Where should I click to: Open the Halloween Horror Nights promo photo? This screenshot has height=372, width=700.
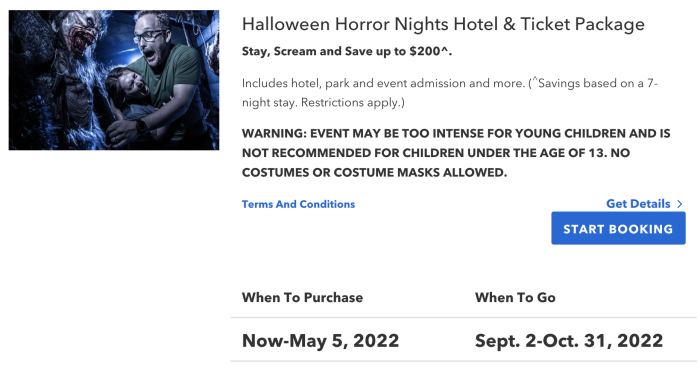pyautogui.click(x=114, y=80)
